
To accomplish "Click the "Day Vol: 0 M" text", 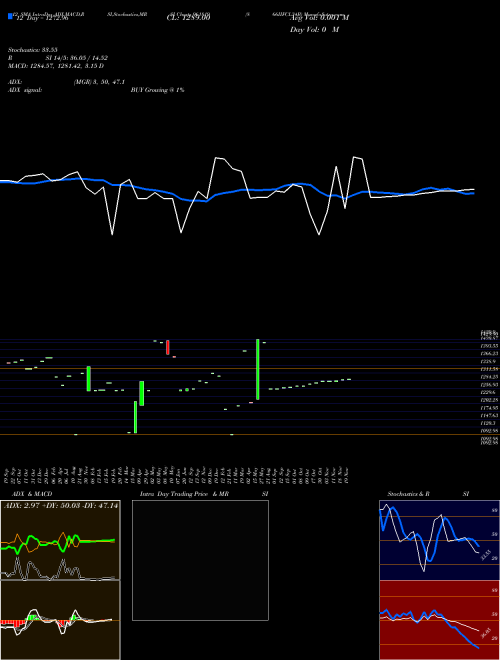I will (x=314, y=29).
